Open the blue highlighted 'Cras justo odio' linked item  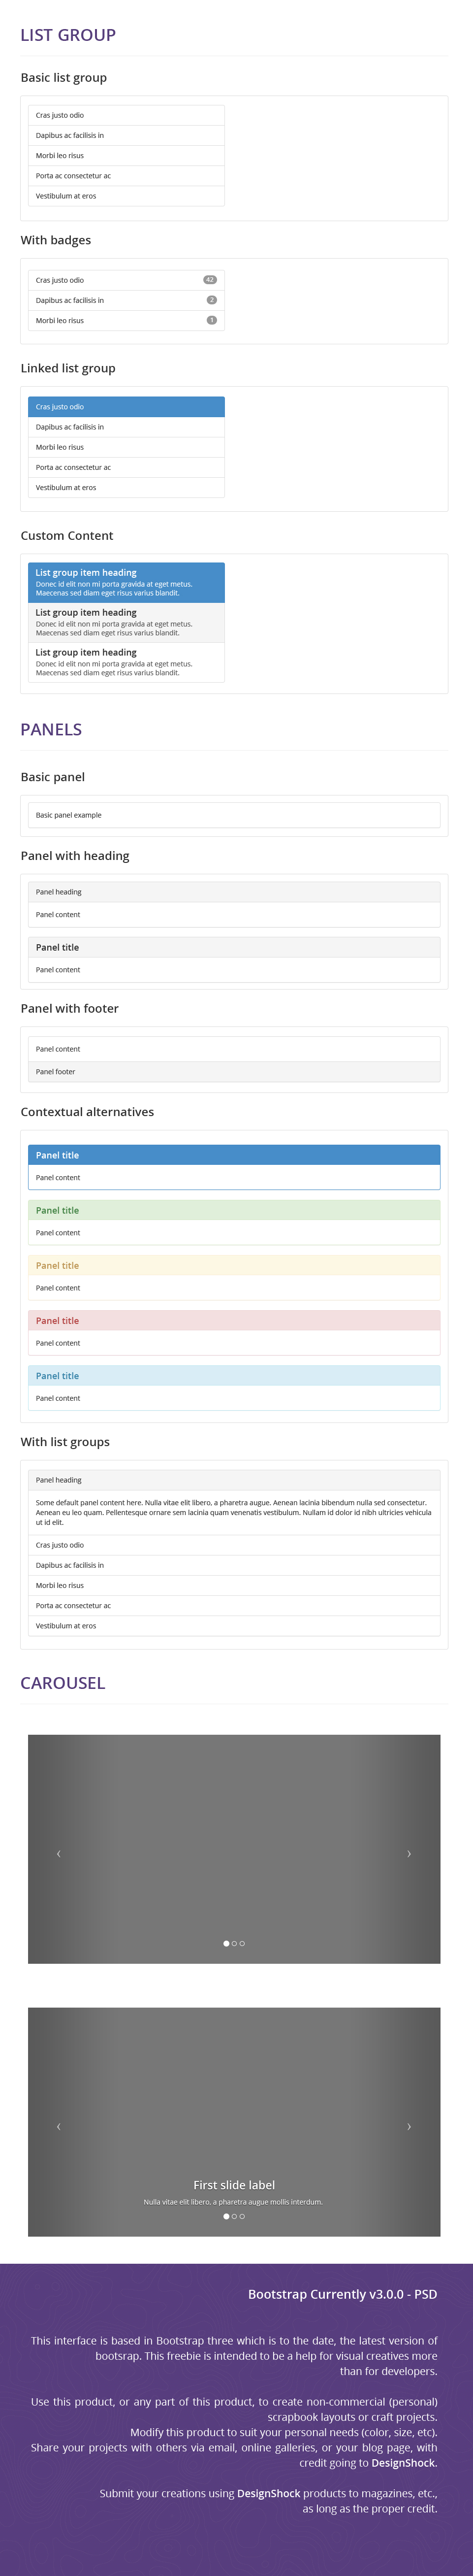126,407
